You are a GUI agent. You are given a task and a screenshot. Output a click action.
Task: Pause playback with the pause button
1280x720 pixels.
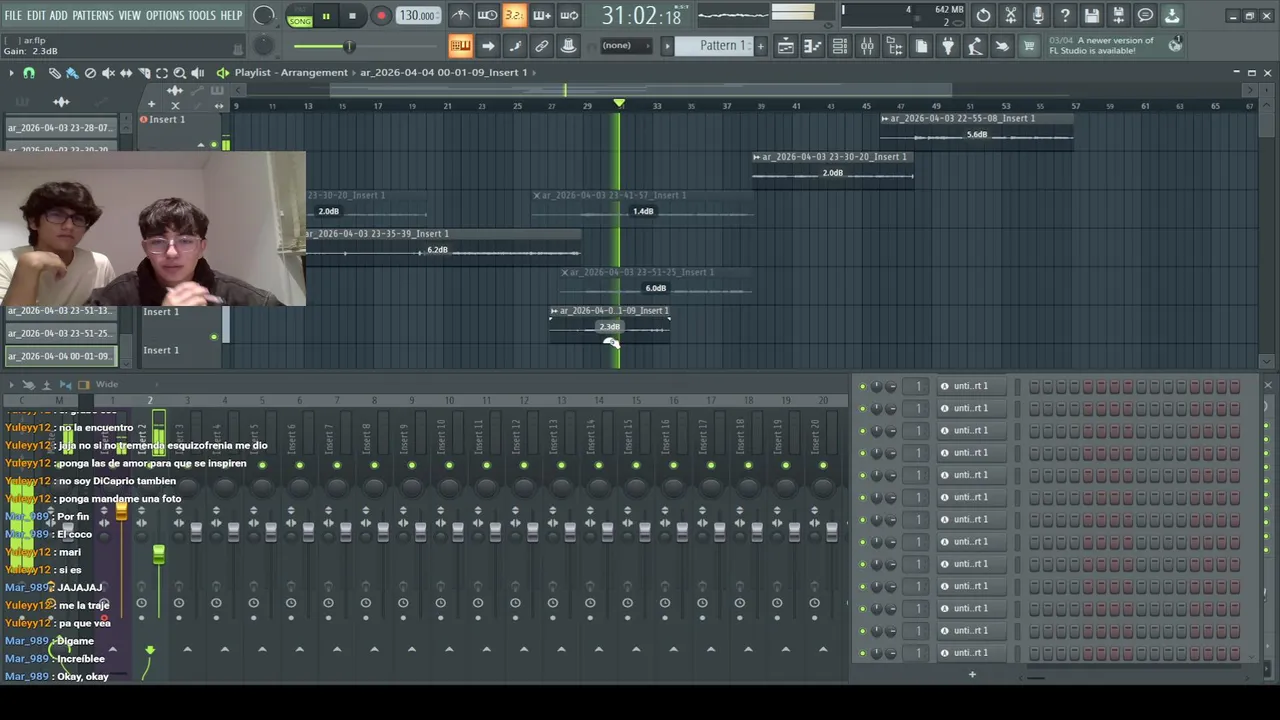[x=326, y=16]
